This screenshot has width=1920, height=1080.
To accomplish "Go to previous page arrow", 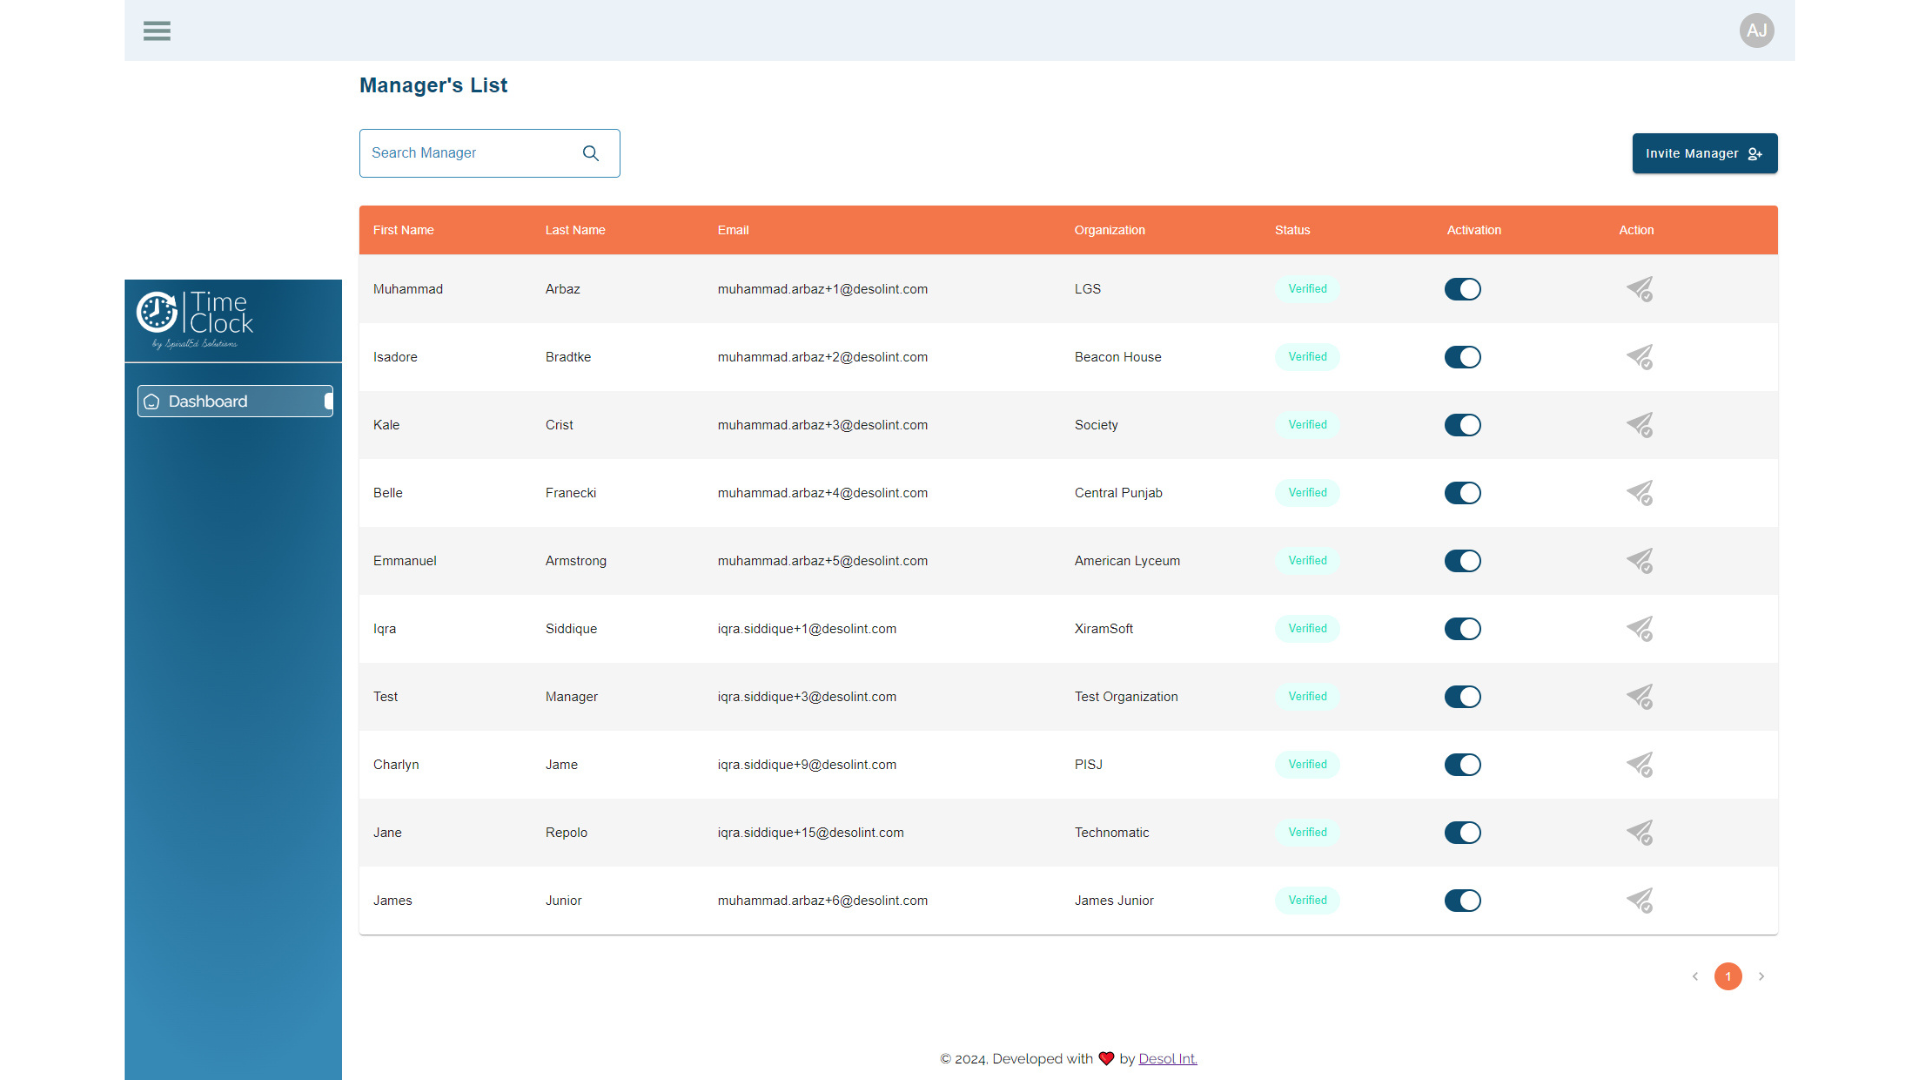I will coord(1695,976).
